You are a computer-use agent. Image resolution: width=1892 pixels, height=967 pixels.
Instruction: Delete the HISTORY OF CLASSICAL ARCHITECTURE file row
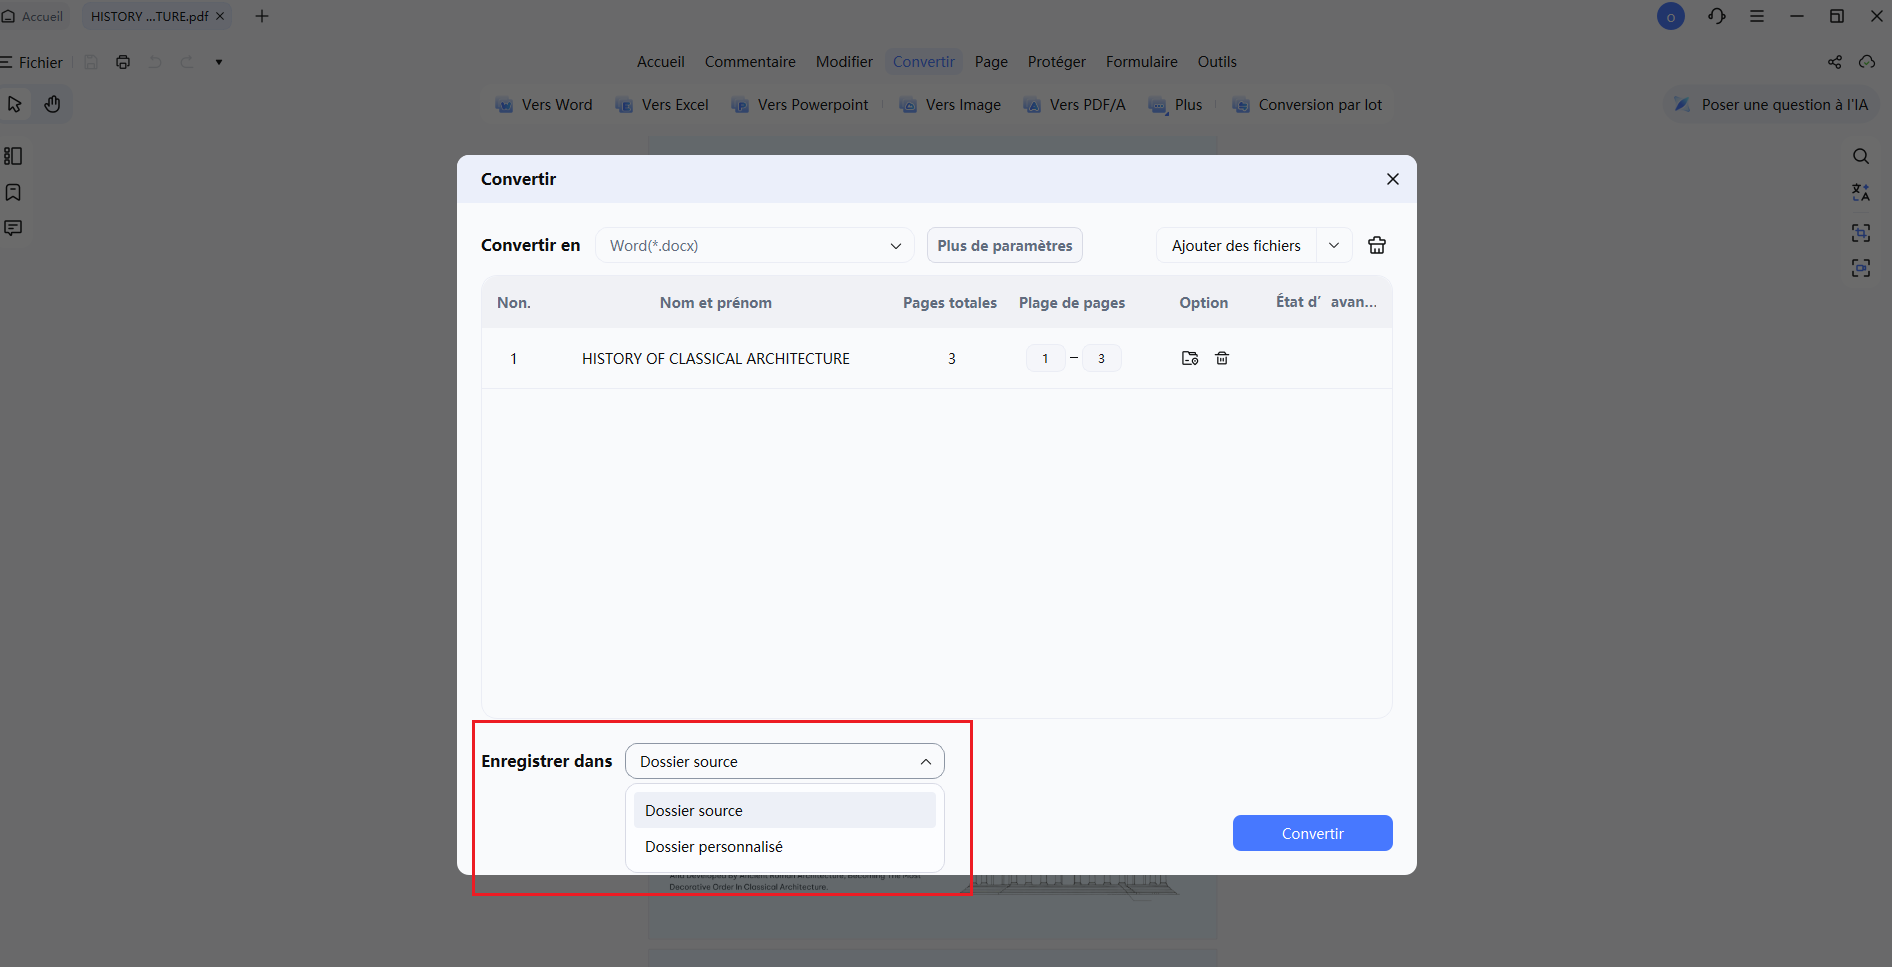tap(1222, 358)
